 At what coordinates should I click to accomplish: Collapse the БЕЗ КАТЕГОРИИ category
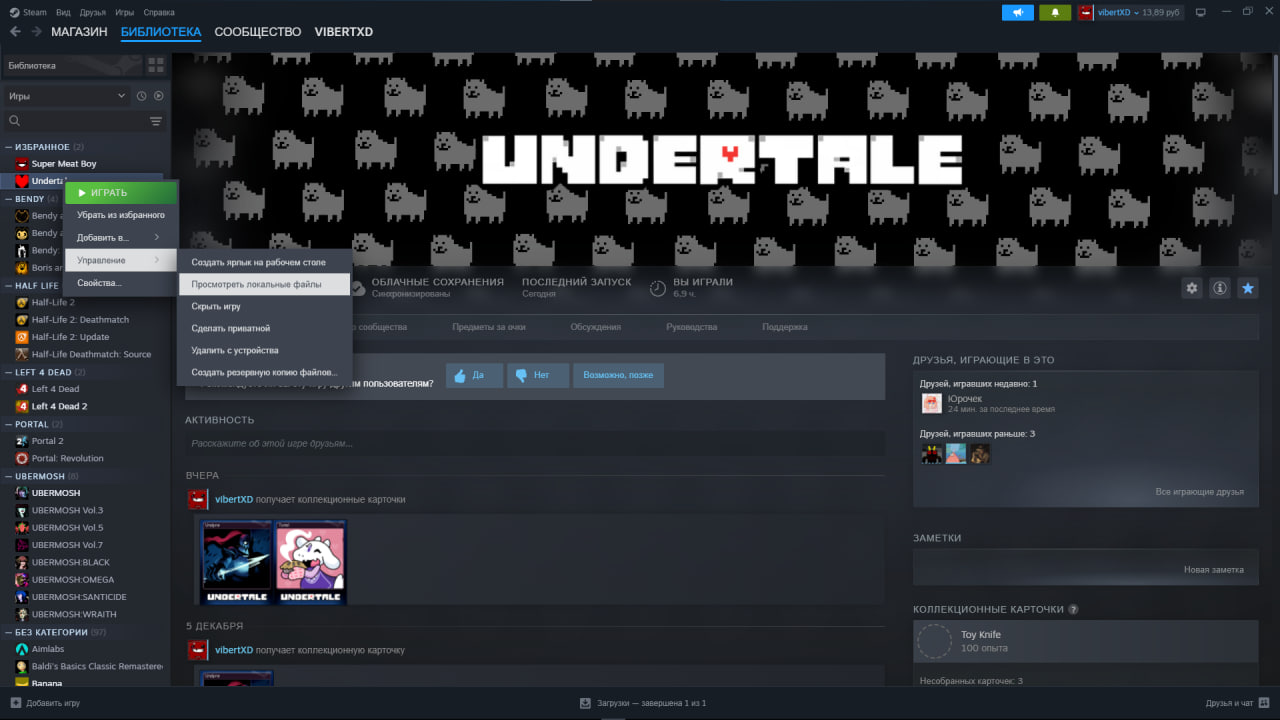point(8,632)
